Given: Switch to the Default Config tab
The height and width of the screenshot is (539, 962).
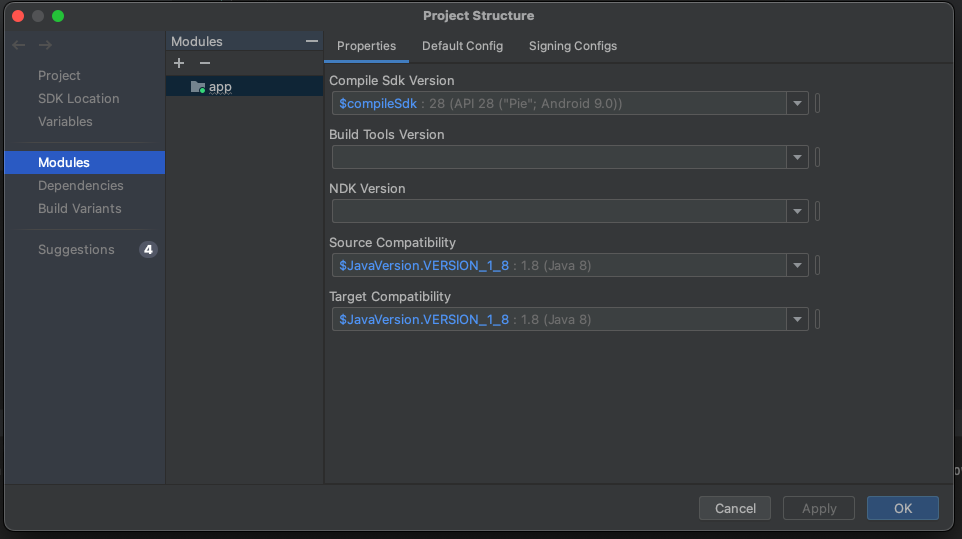Looking at the screenshot, I should (x=462, y=46).
